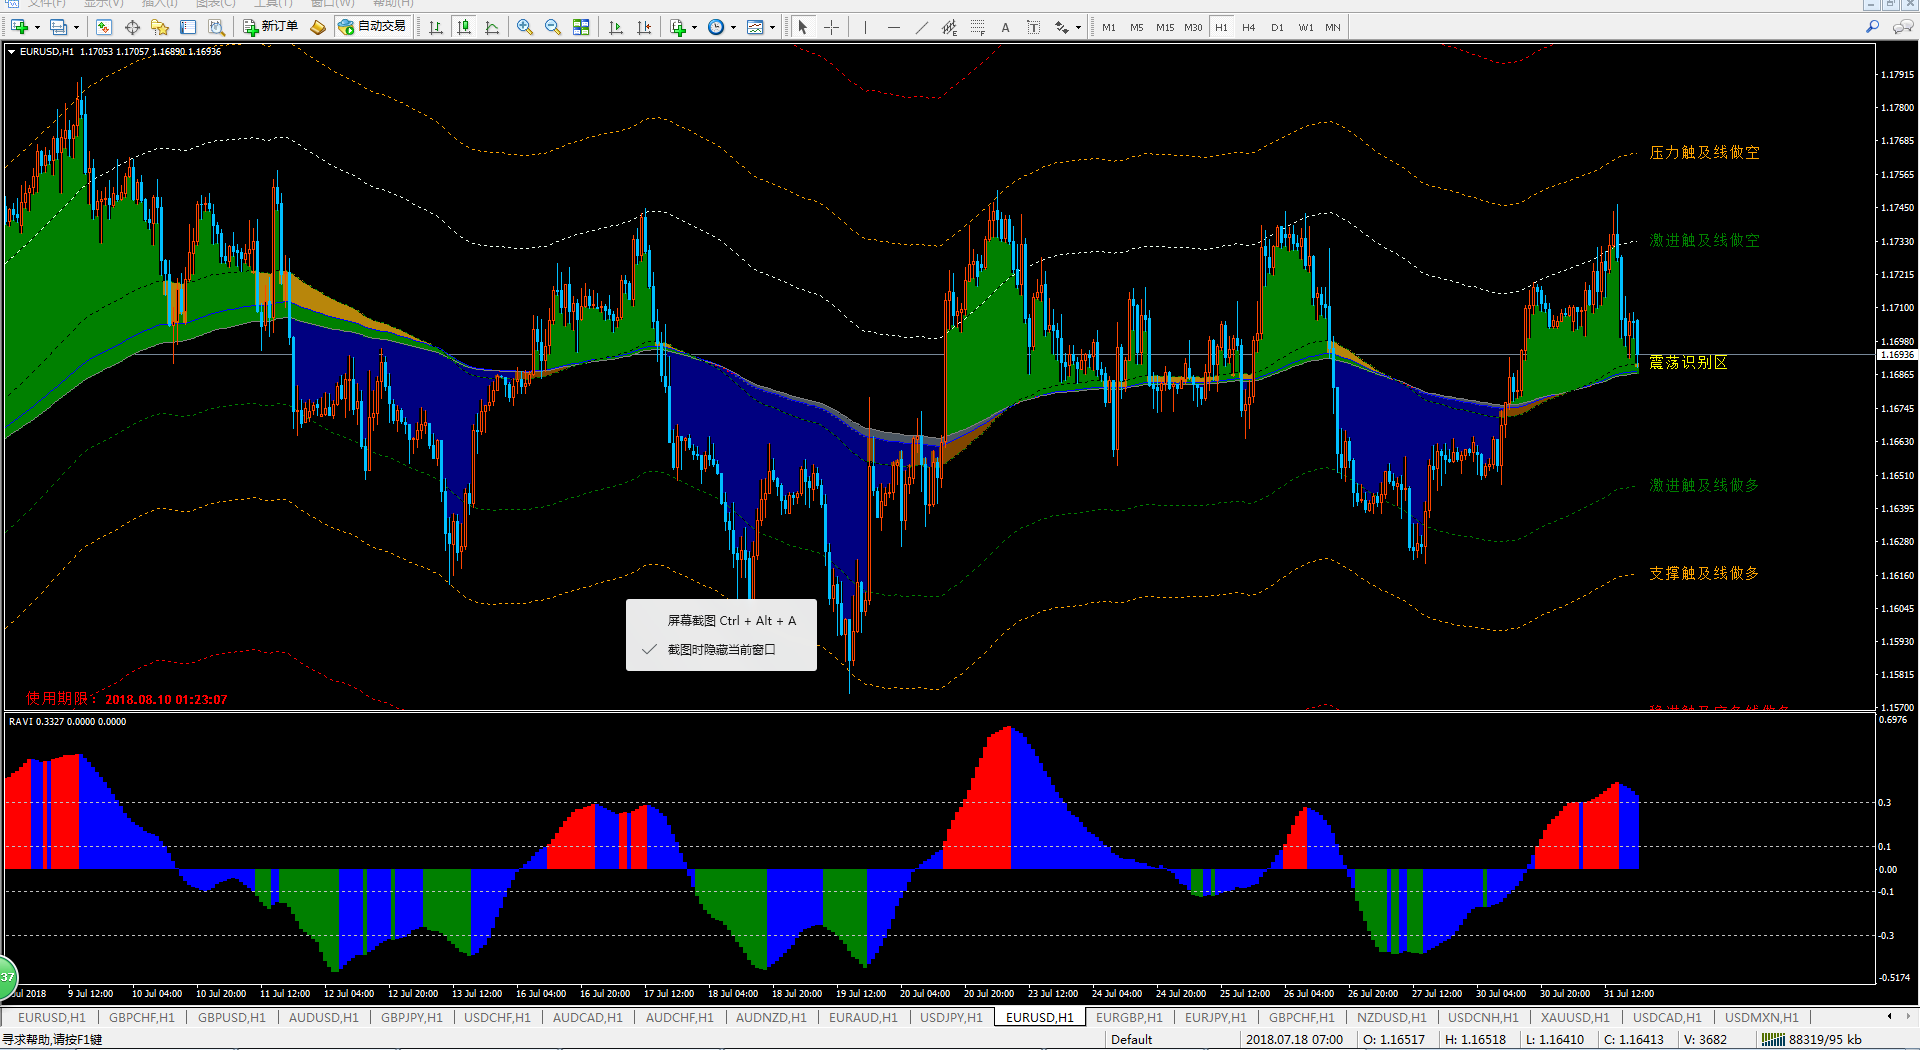The height and width of the screenshot is (1050, 1920).
Task: Show the Market Watch panel
Action: click(104, 27)
